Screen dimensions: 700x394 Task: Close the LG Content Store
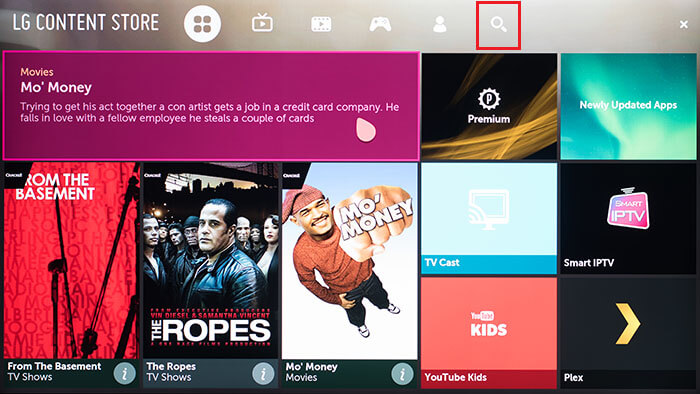[x=683, y=24]
